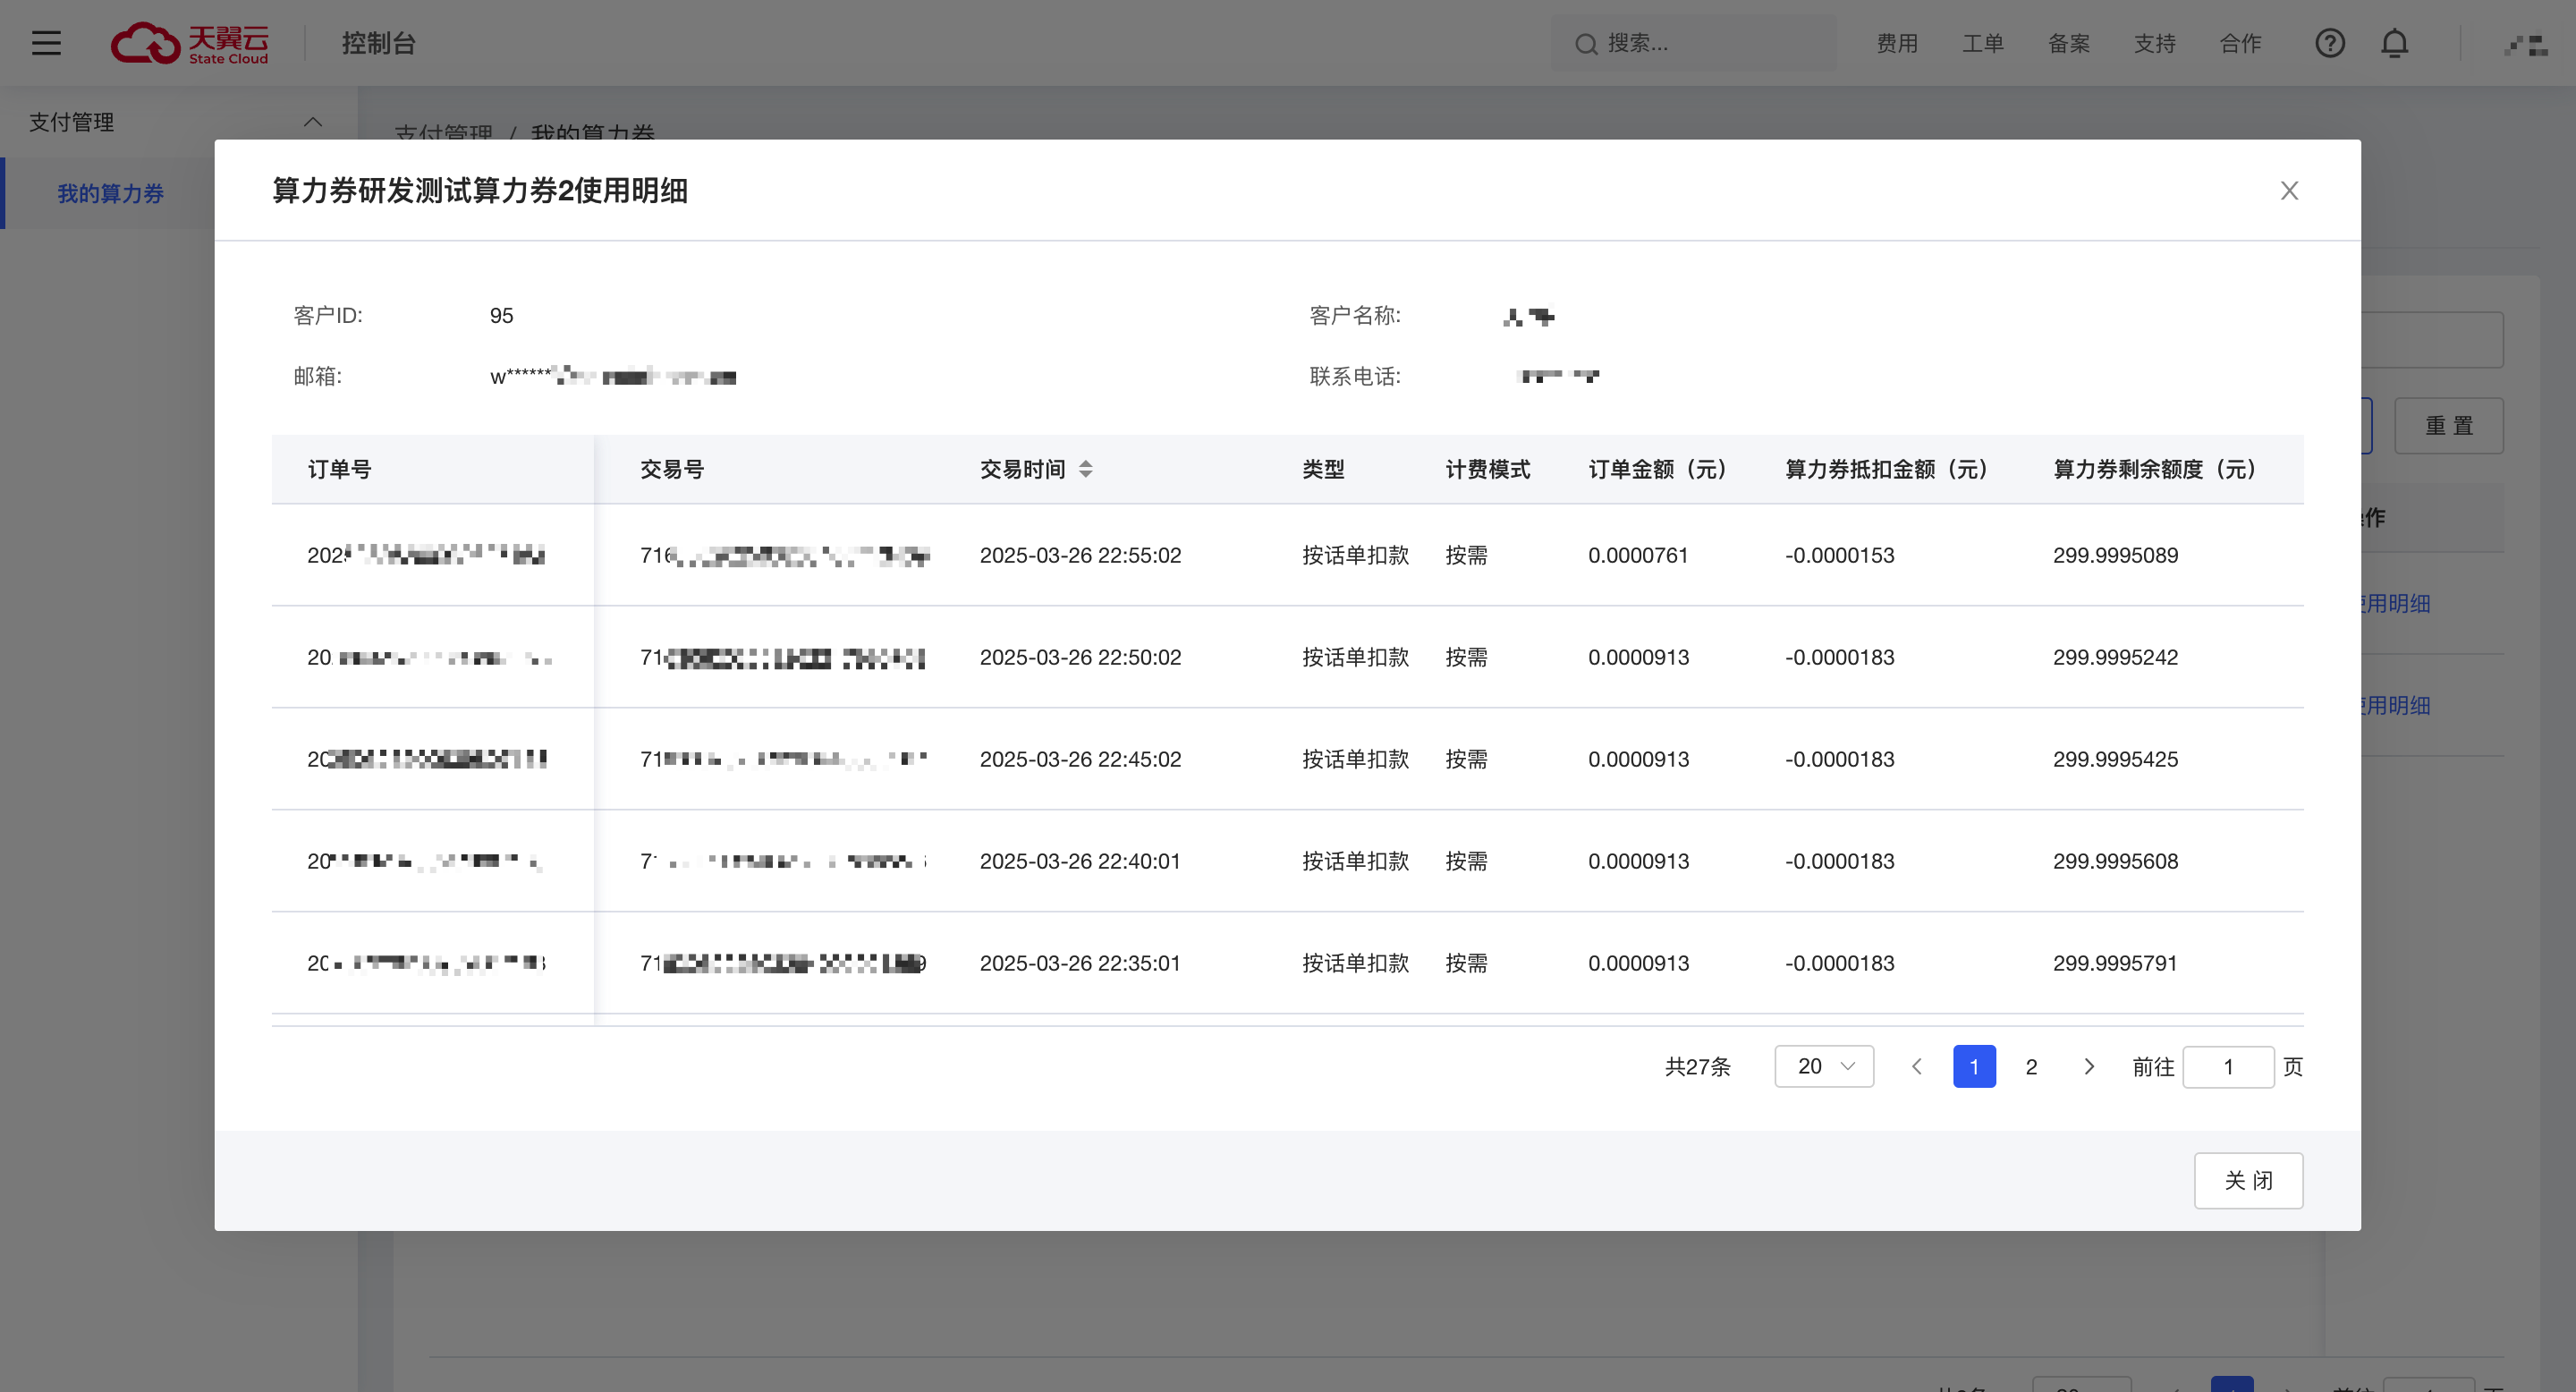Click the user avatar in the top bar
Image resolution: width=2576 pixels, height=1392 pixels.
tap(2525, 44)
